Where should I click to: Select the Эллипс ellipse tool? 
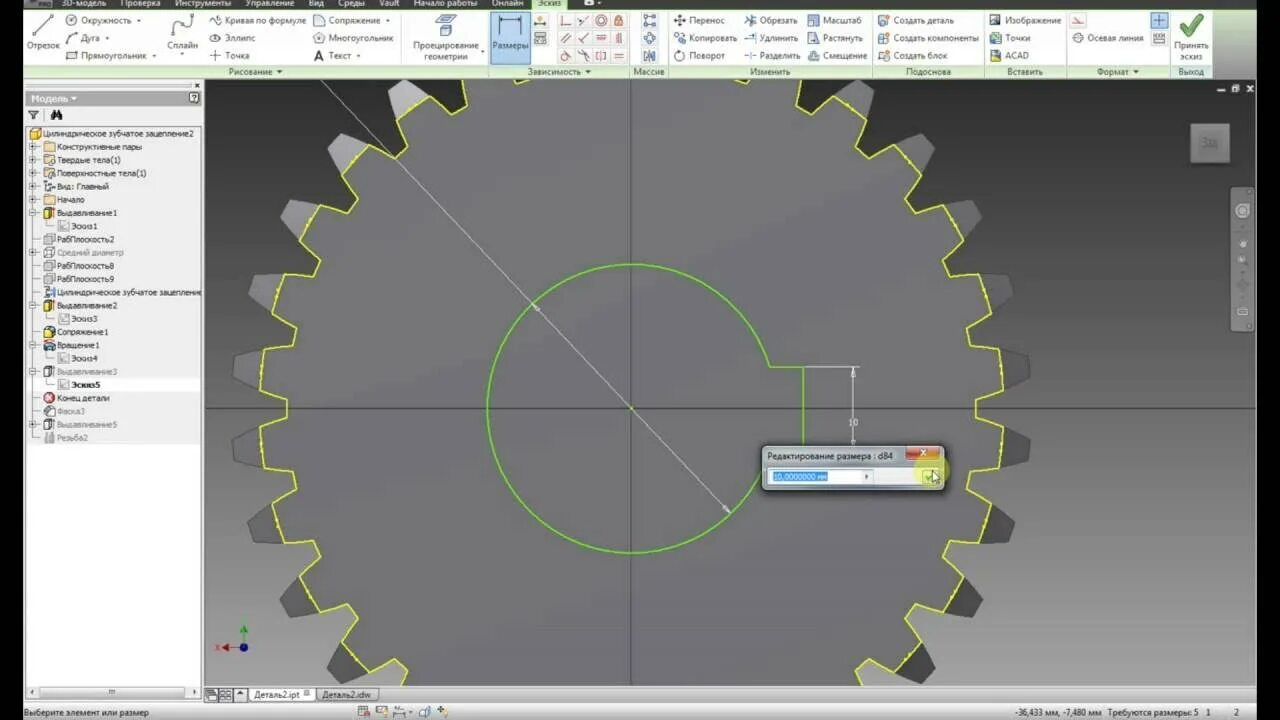tap(232, 38)
